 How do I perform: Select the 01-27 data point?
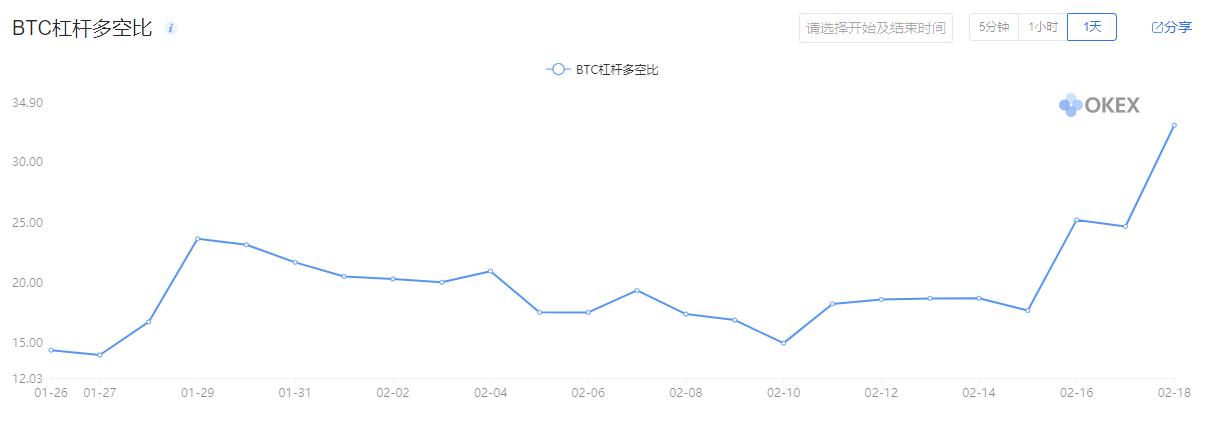[x=100, y=355]
